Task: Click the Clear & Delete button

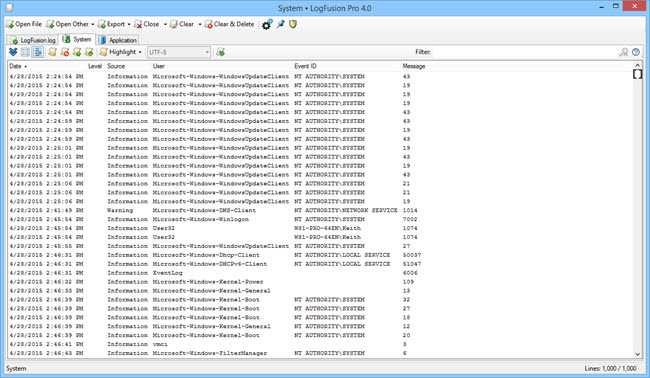Action: 229,24
